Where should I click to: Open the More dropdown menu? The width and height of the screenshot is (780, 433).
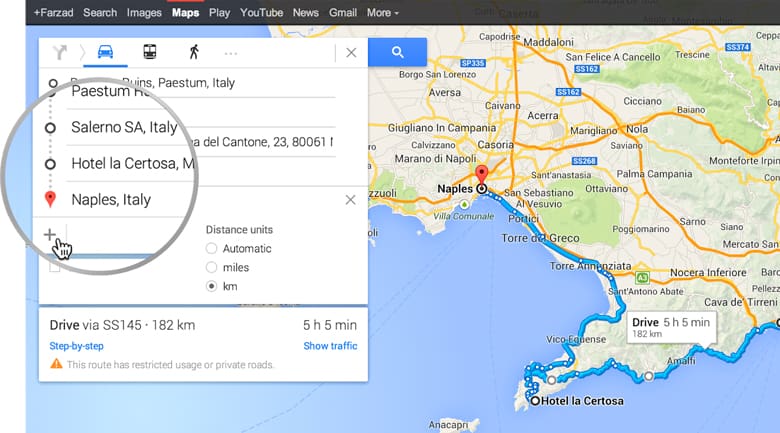click(x=382, y=13)
